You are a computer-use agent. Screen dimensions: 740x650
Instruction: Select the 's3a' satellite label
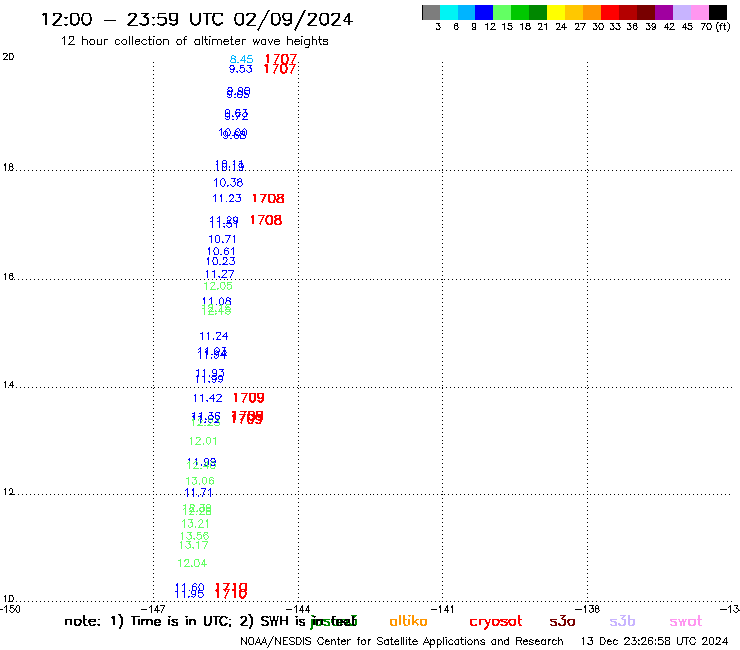(562, 621)
